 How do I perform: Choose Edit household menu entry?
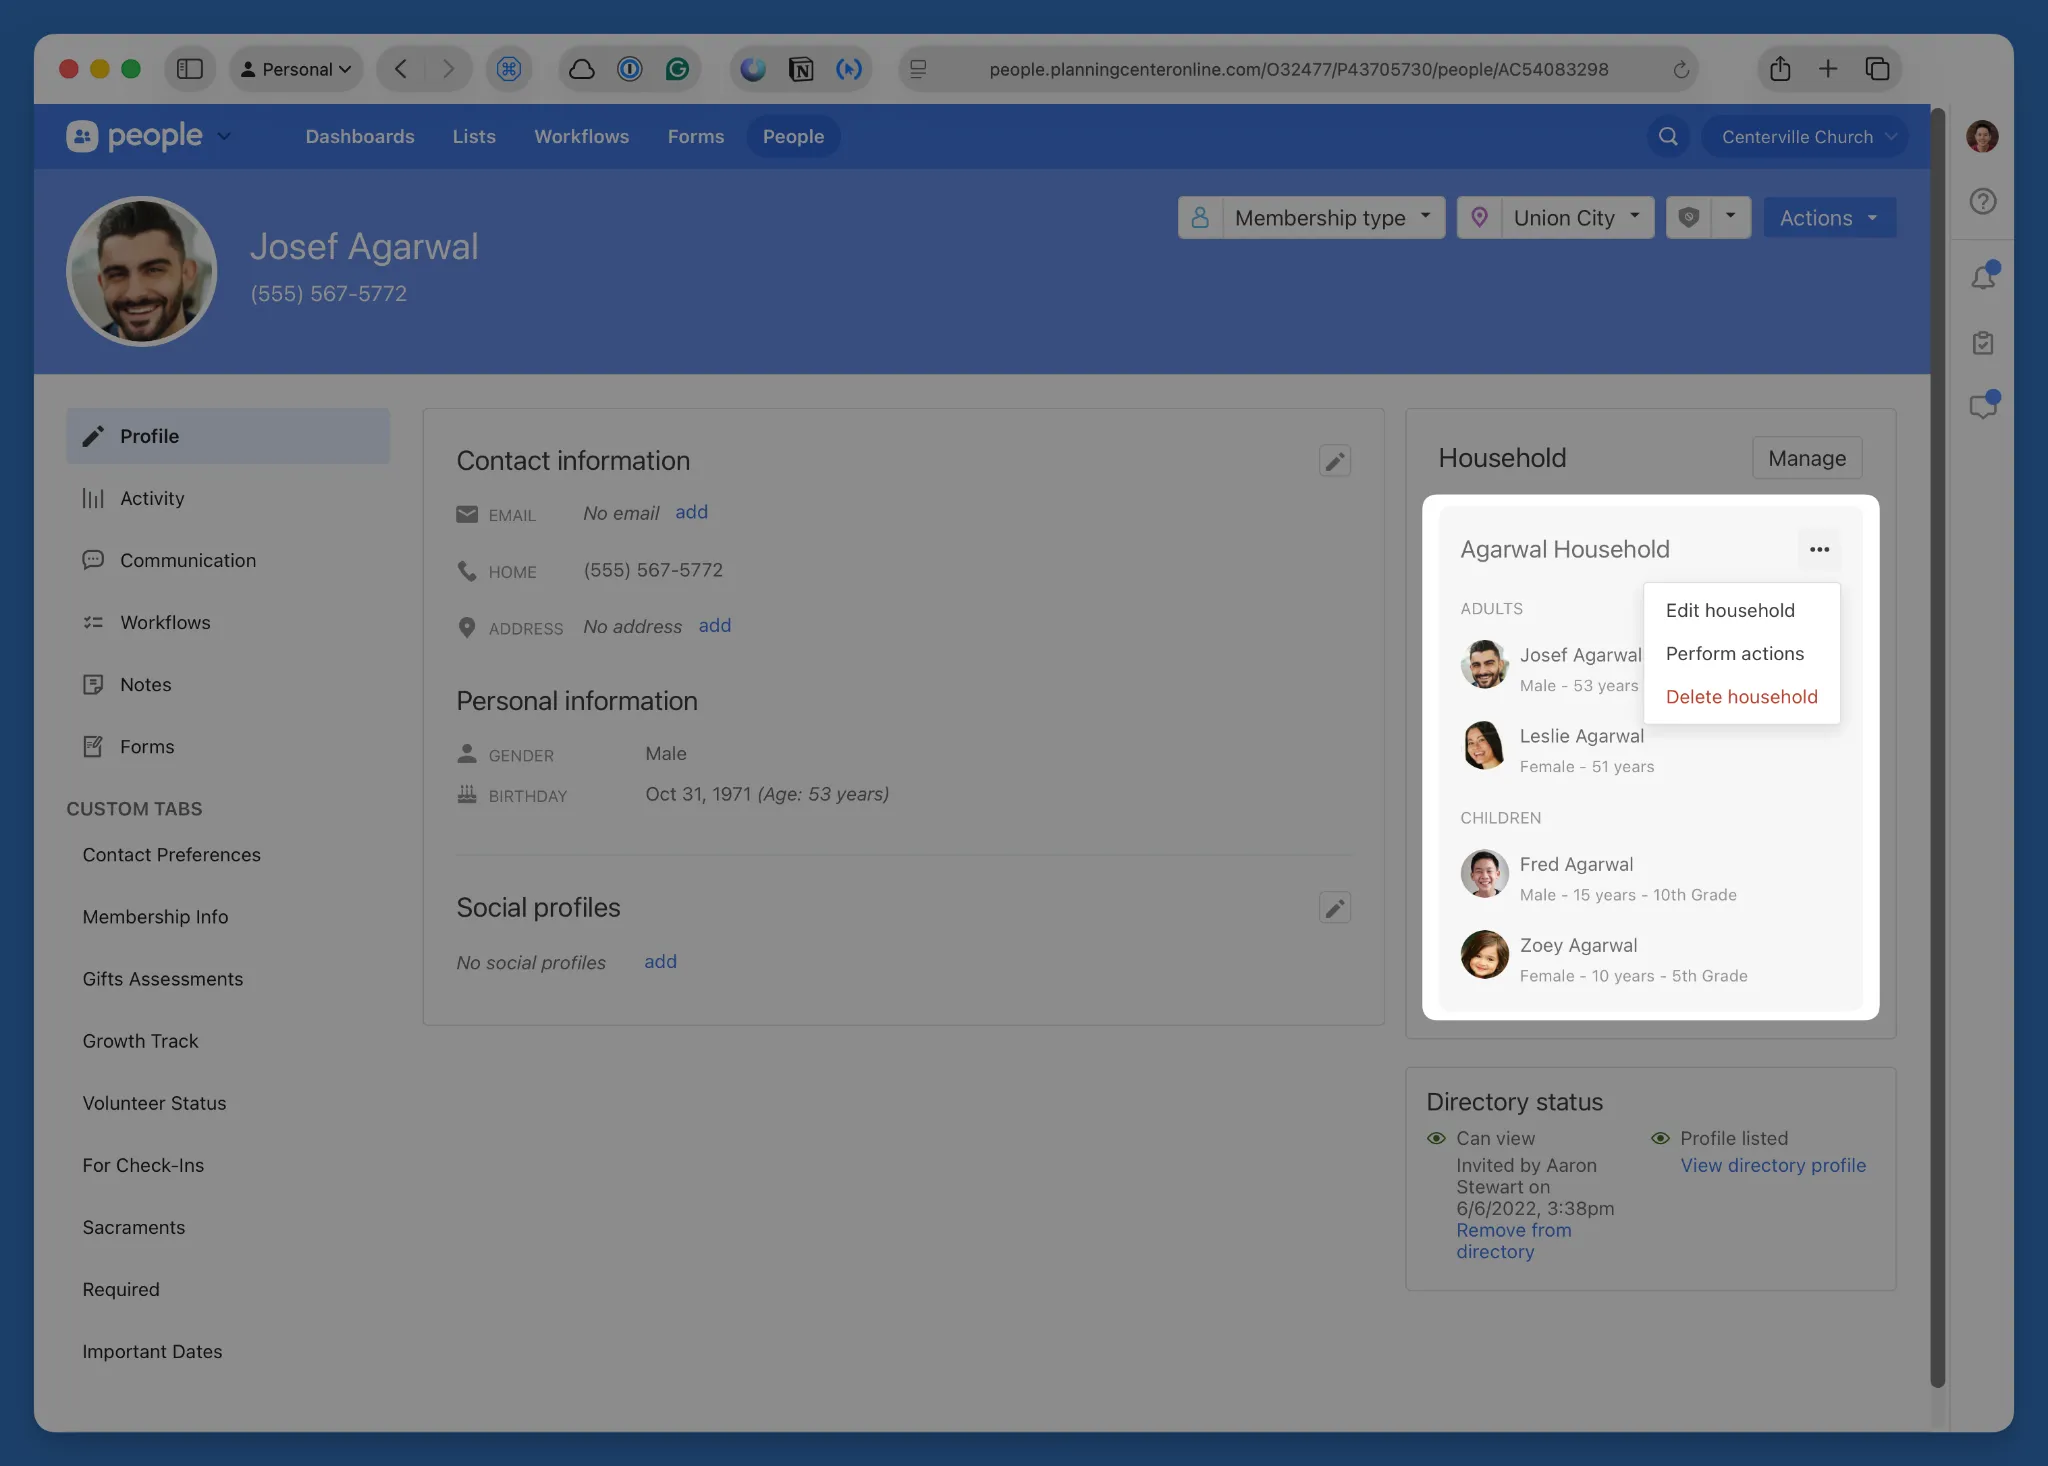1730,610
